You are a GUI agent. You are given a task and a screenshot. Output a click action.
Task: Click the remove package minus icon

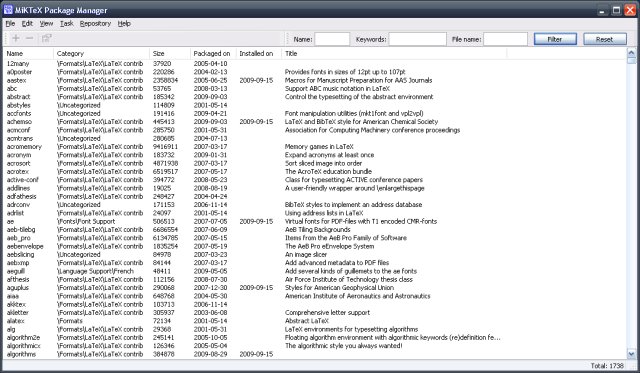tap(29, 38)
